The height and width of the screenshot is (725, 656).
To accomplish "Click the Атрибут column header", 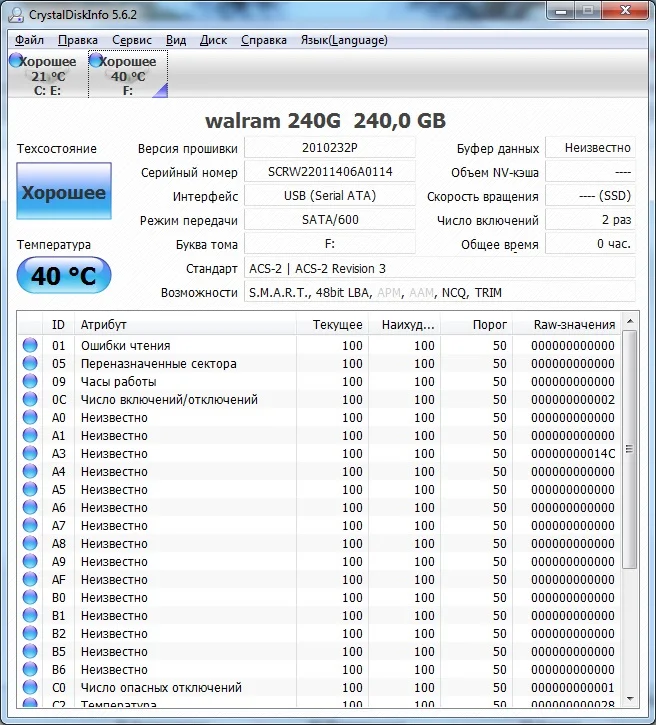I will pos(185,325).
